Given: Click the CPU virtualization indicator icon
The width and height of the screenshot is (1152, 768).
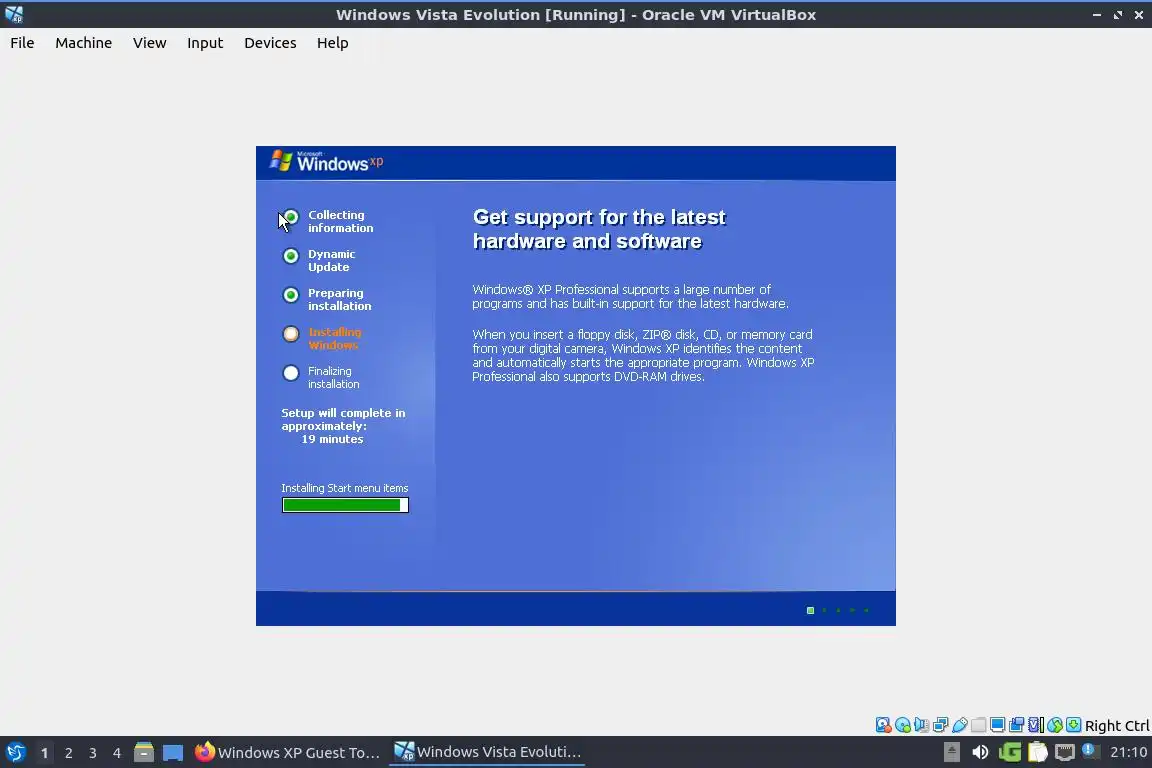Looking at the screenshot, I should coord(1035,725).
